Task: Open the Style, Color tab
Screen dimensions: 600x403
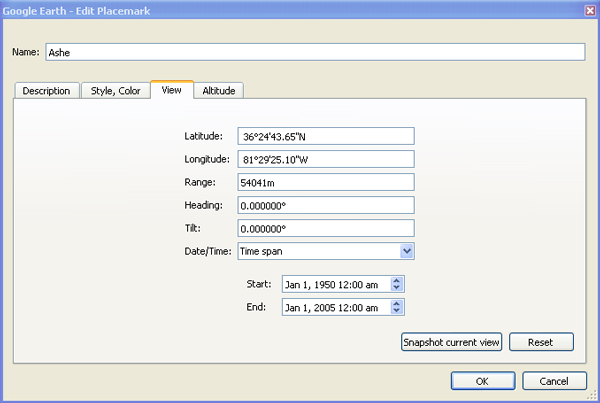Action: 116,91
